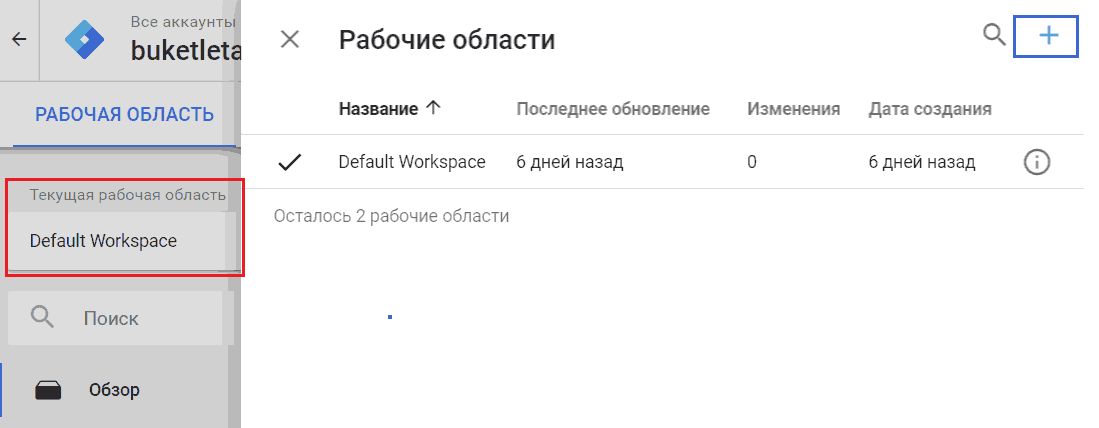Click the buketleta container name

[x=186, y=51]
